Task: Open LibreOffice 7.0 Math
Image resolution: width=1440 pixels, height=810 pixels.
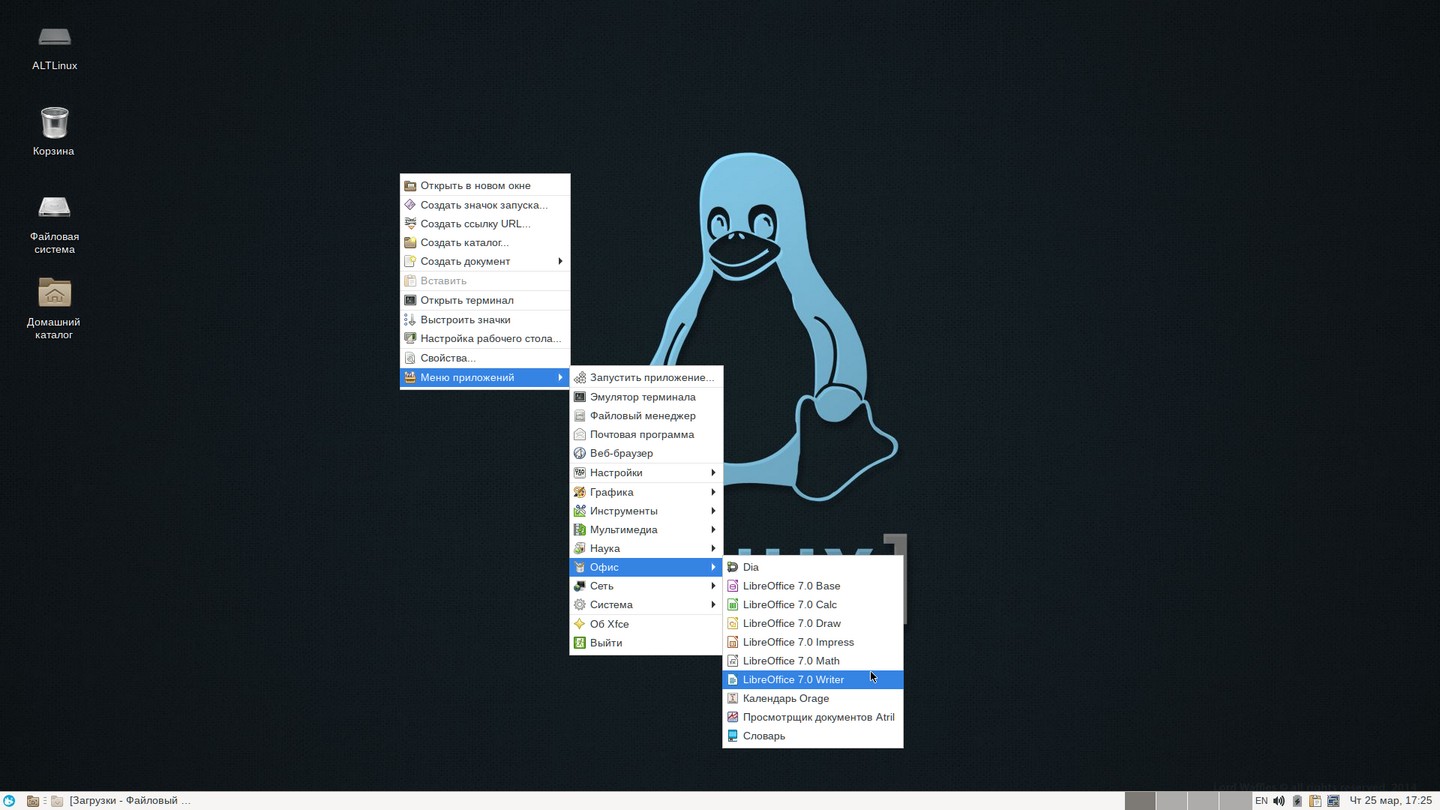Action: point(813,661)
